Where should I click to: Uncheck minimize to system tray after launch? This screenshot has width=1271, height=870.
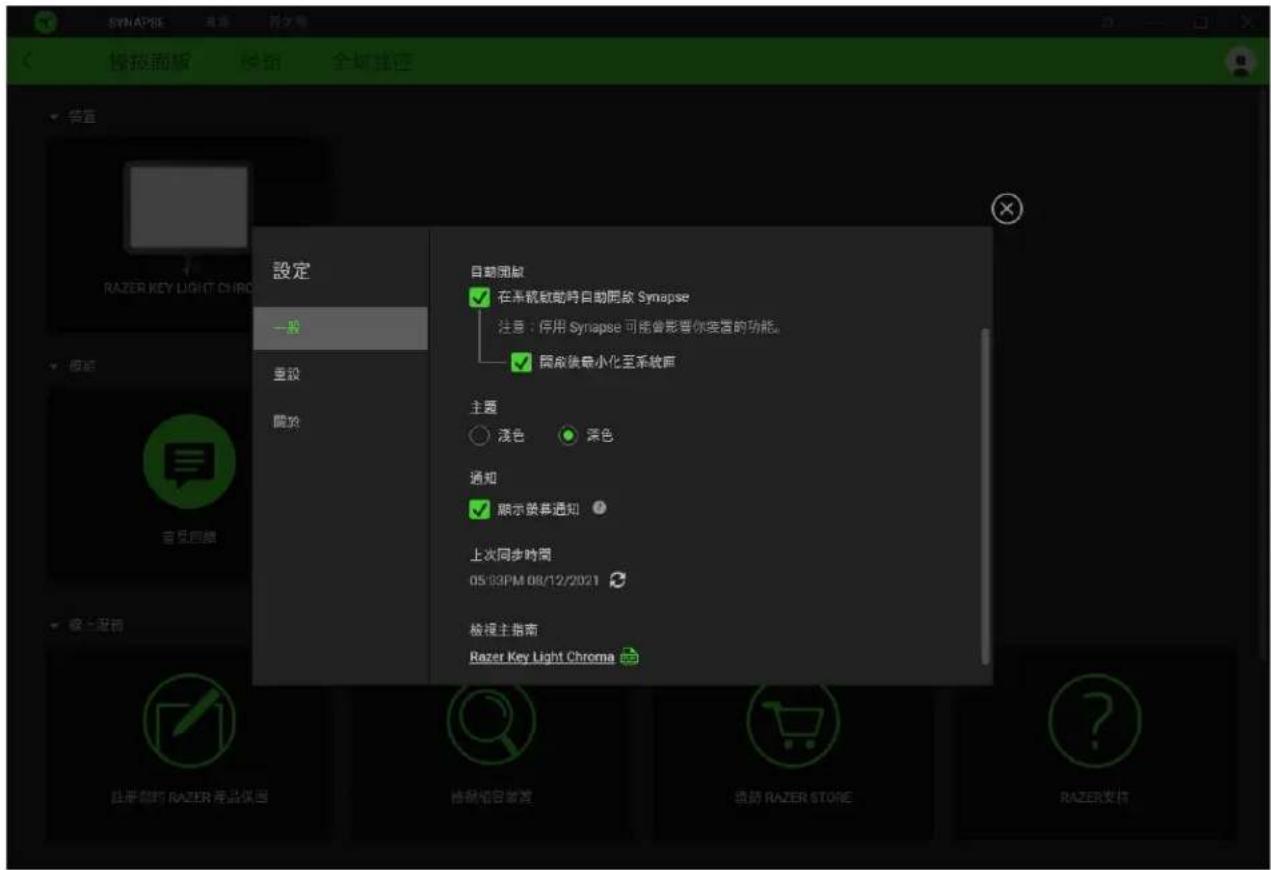pos(520,363)
